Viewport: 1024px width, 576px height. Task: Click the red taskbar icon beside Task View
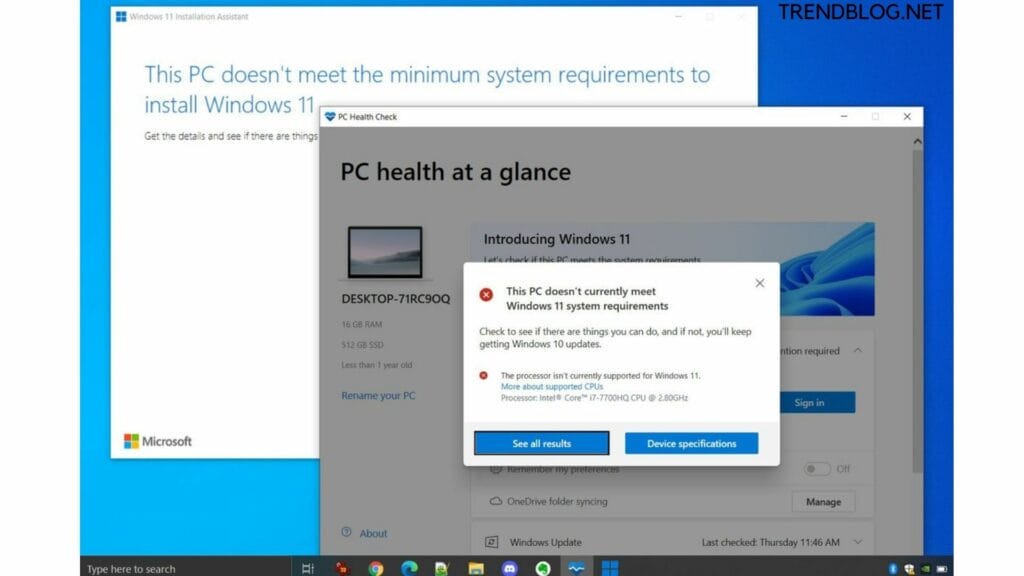(x=342, y=568)
